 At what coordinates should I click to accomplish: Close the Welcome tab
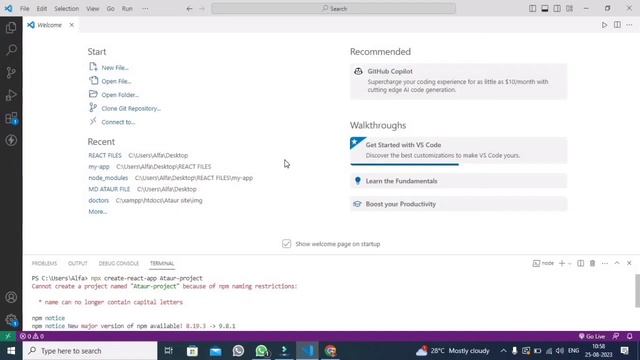pyautogui.click(x=71, y=25)
